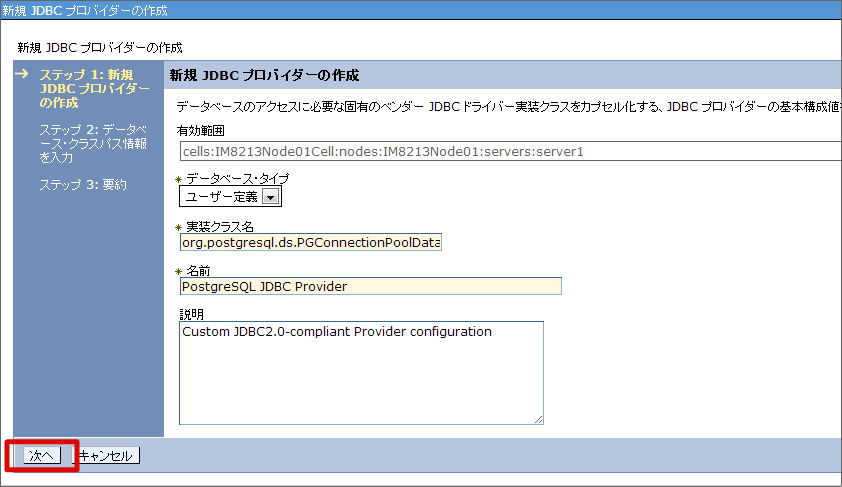The width and height of the screenshot is (842, 487).
Task: Click the 新規 JDBC プロバイダーの作成 title bar
Action: (85, 10)
